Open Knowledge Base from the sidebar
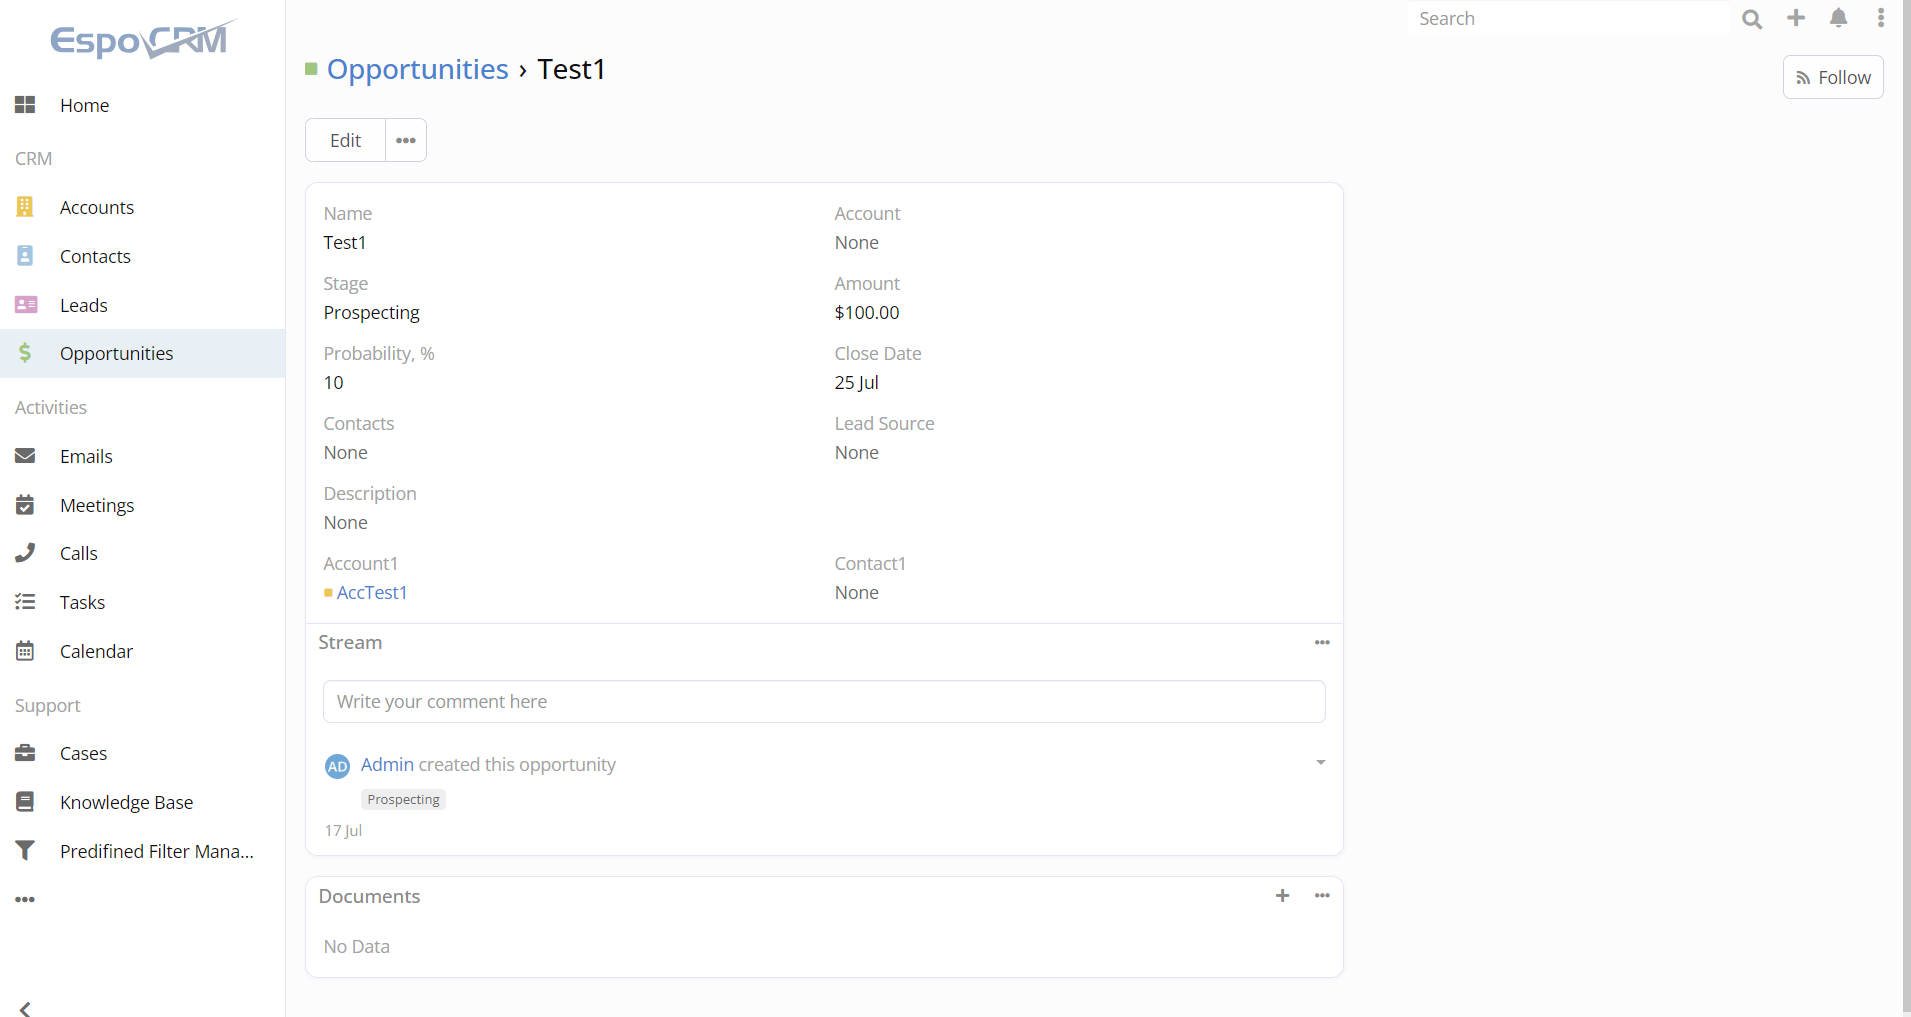Screen dimensions: 1911x1017 pyautogui.click(x=126, y=802)
